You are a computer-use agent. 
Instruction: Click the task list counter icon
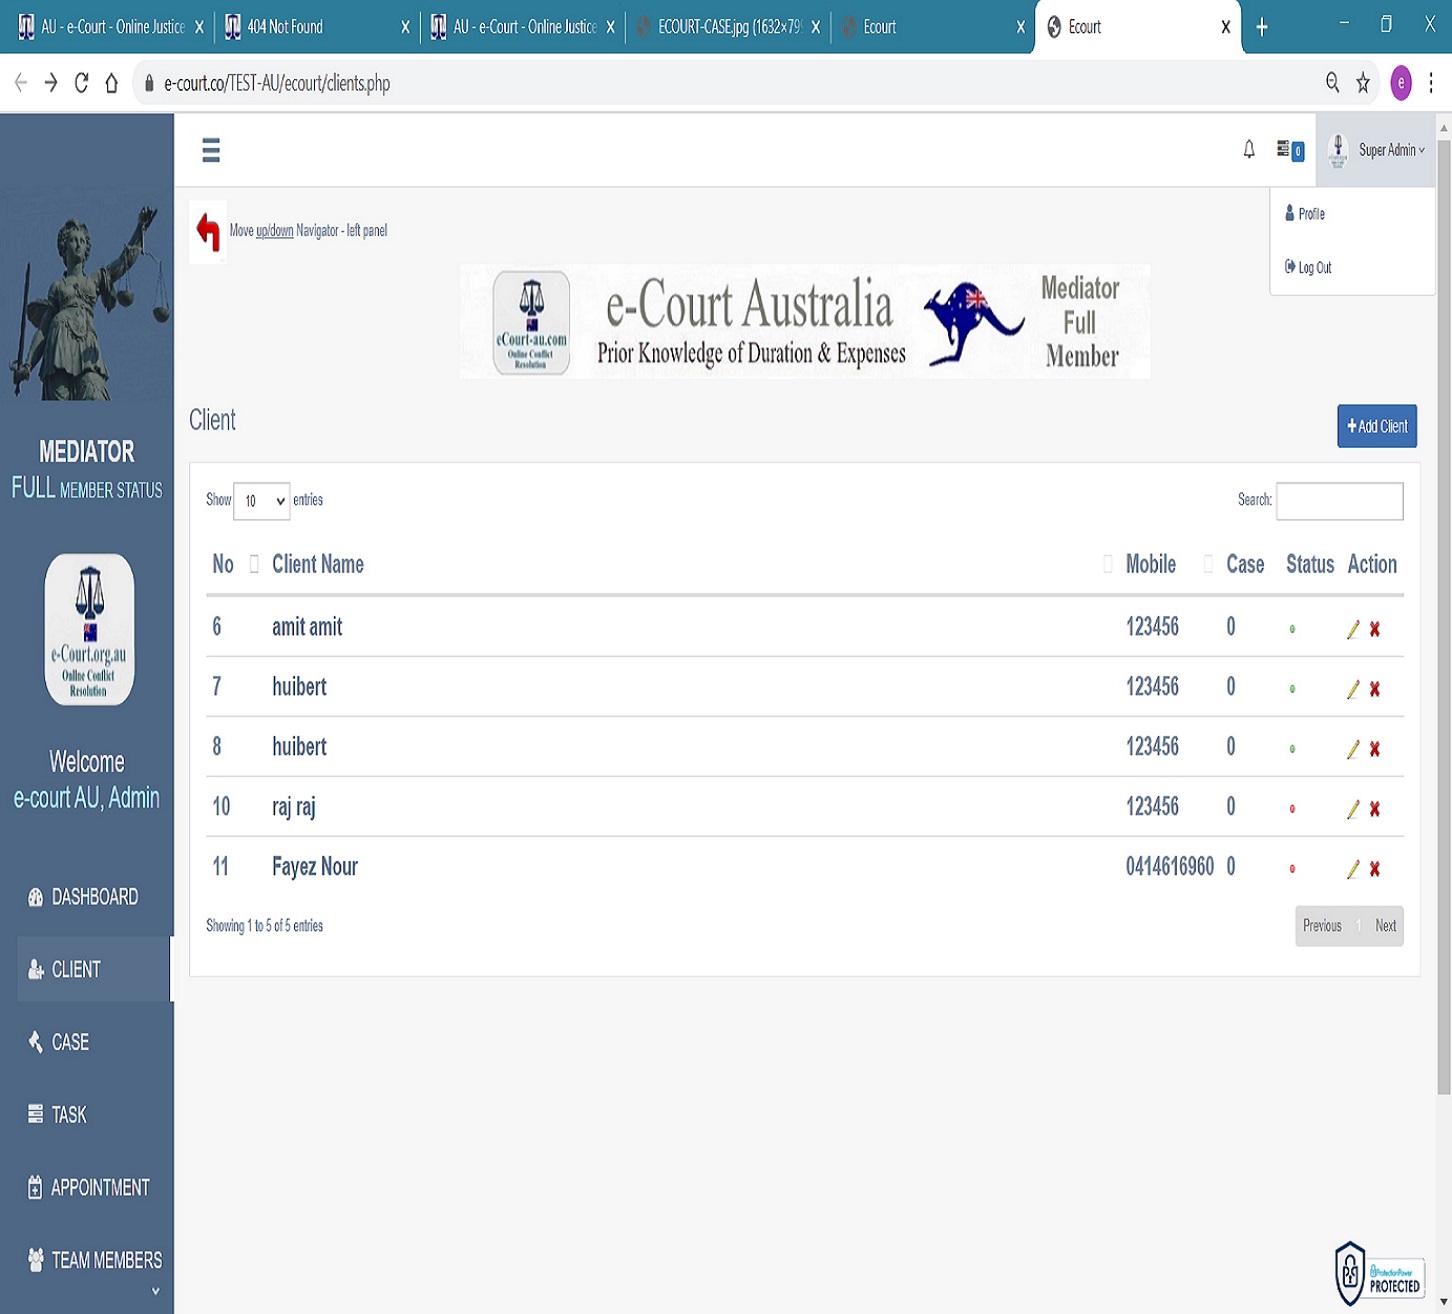click(x=1289, y=150)
